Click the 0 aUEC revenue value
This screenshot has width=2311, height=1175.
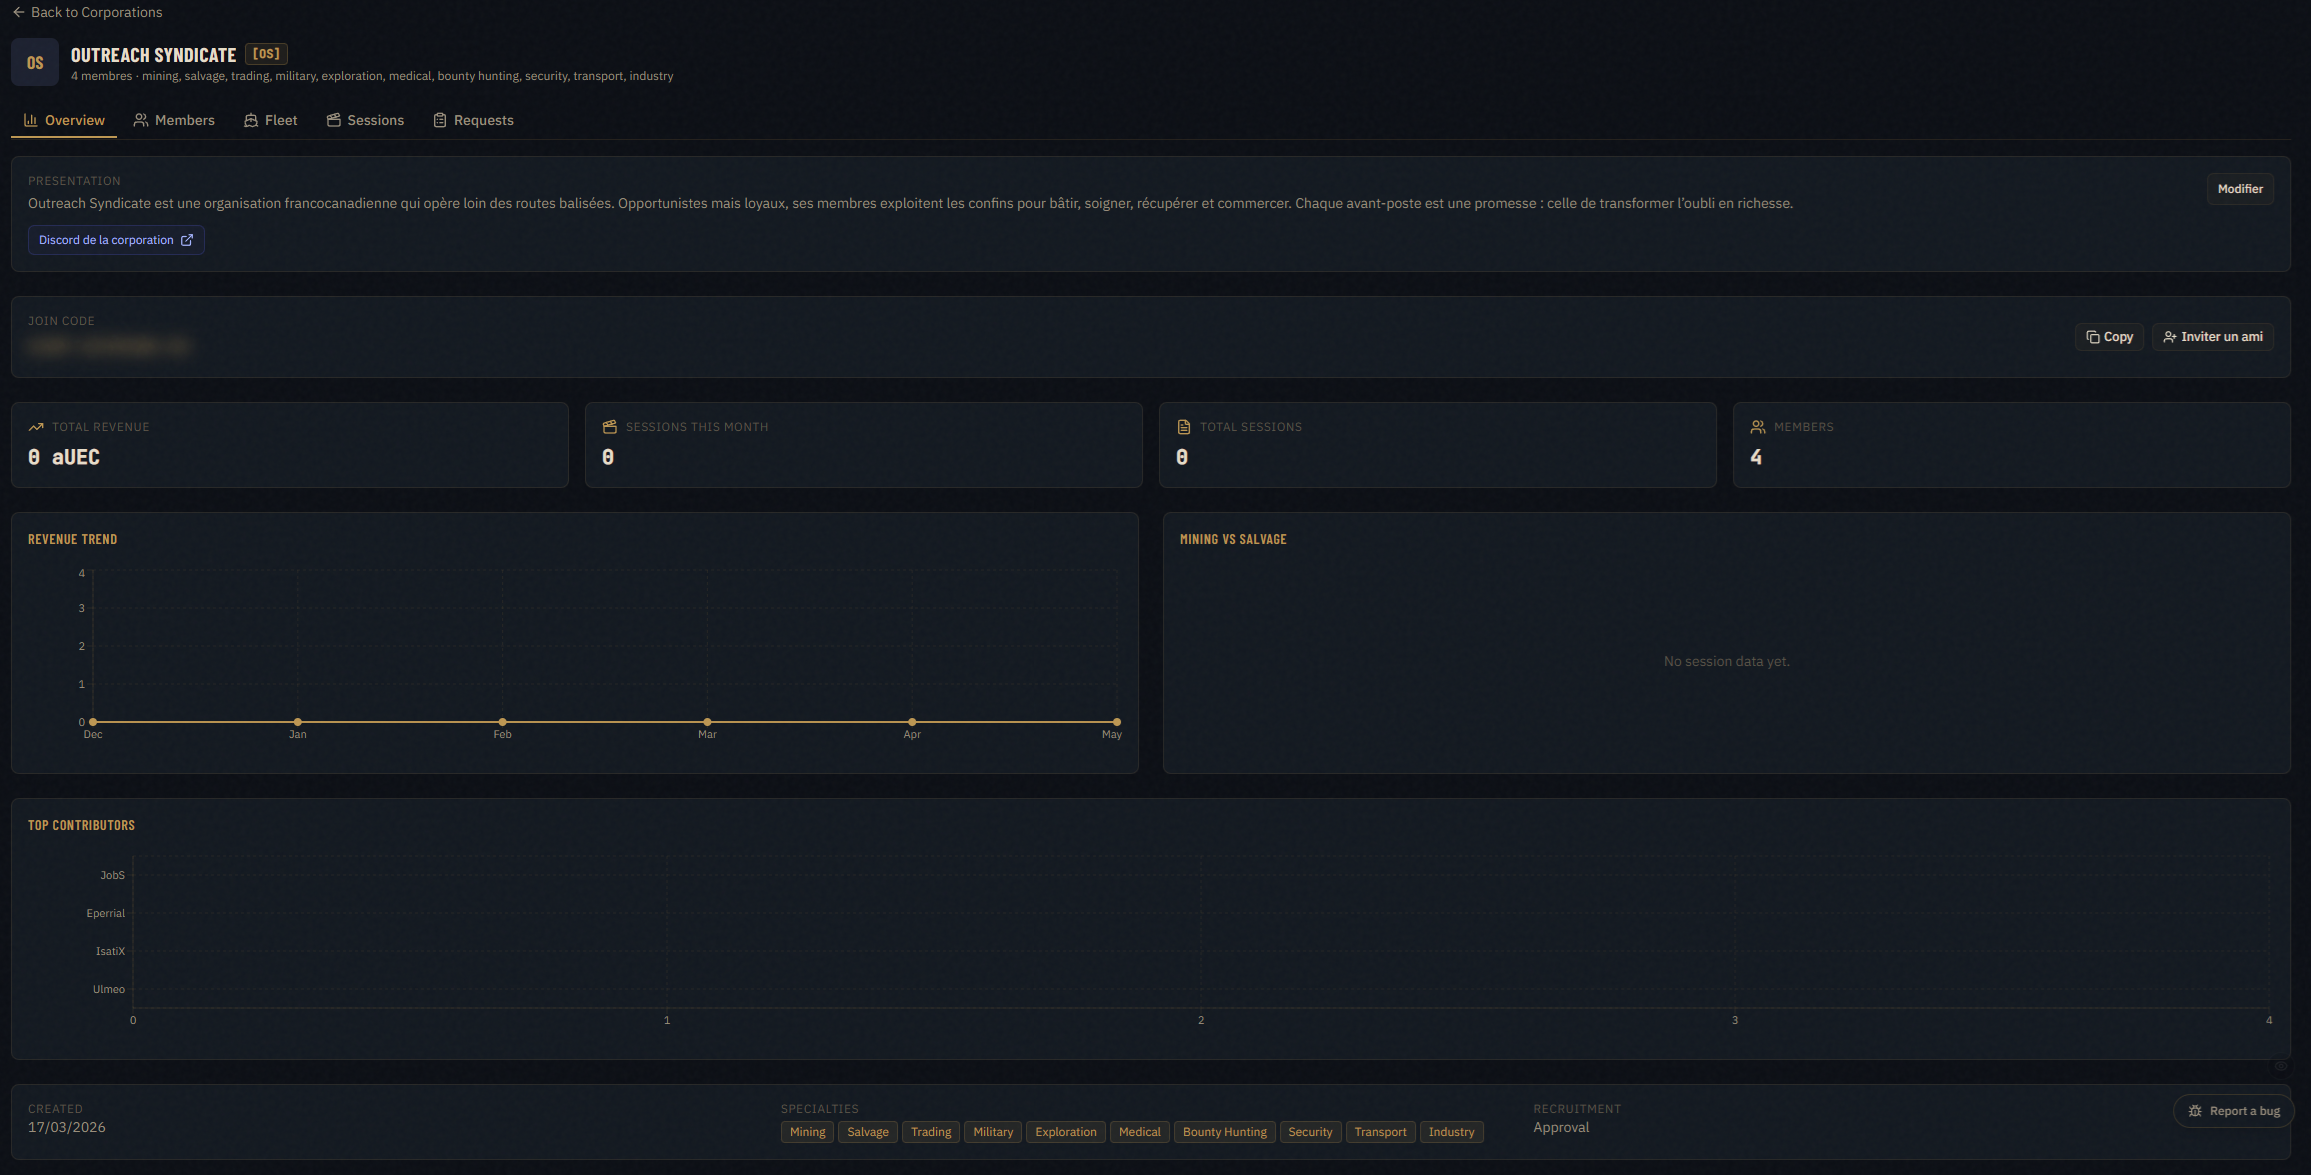64,457
